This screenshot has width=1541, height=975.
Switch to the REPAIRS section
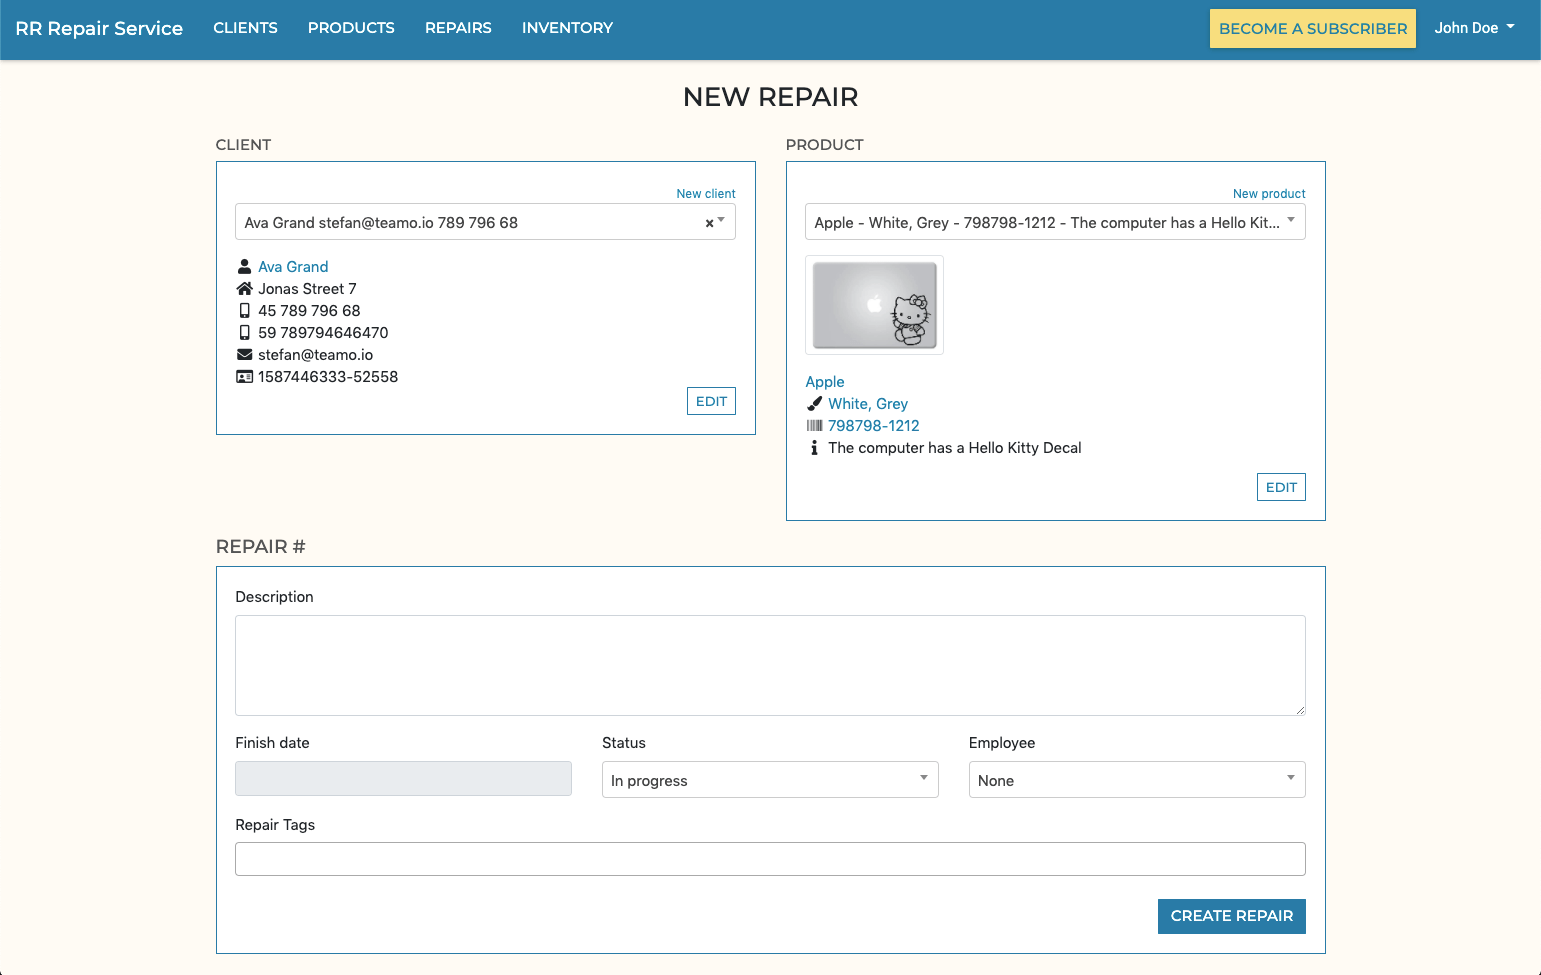458,28
